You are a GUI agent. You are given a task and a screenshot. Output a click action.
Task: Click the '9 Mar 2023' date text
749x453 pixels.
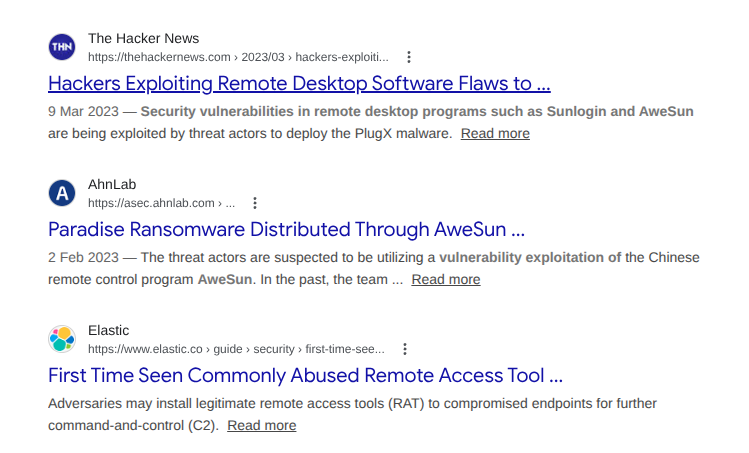[83, 111]
